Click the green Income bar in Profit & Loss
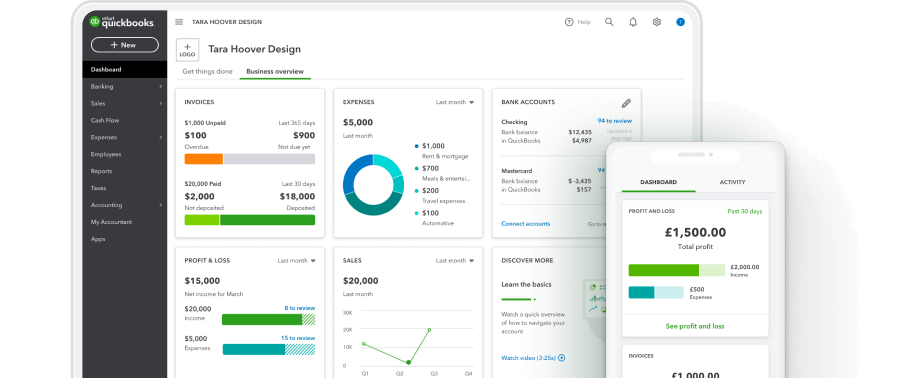The image size is (912, 378). 269,319
